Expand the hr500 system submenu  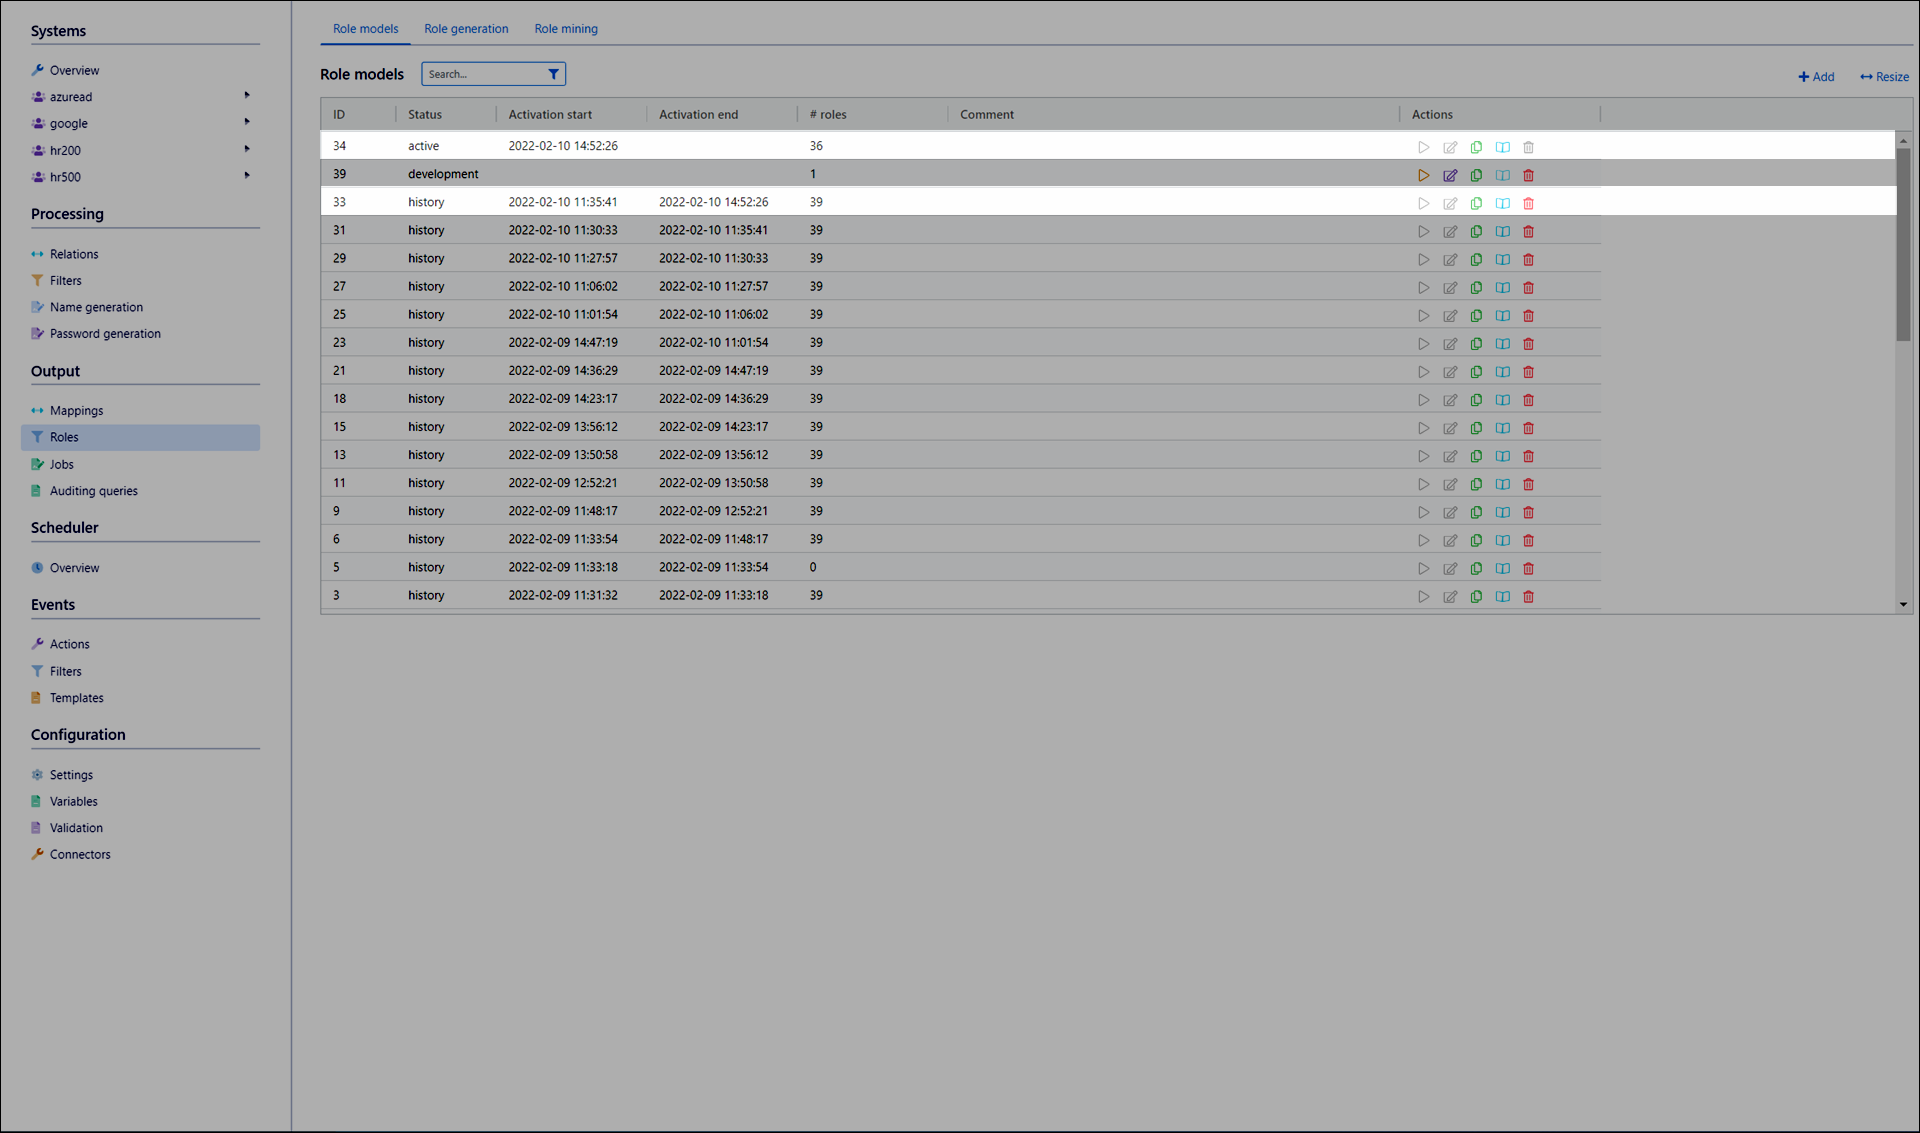pyautogui.click(x=247, y=176)
